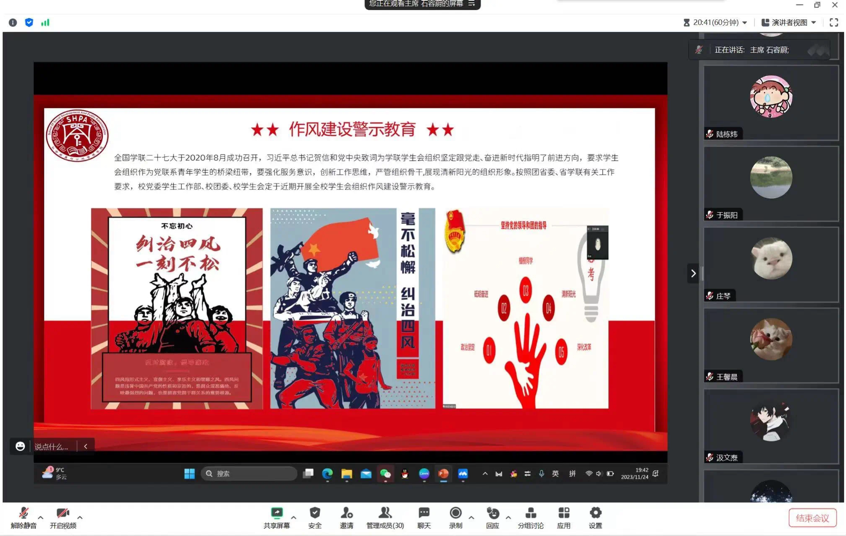Toggle full screen mode at top right
The image size is (846, 536).
click(x=833, y=22)
